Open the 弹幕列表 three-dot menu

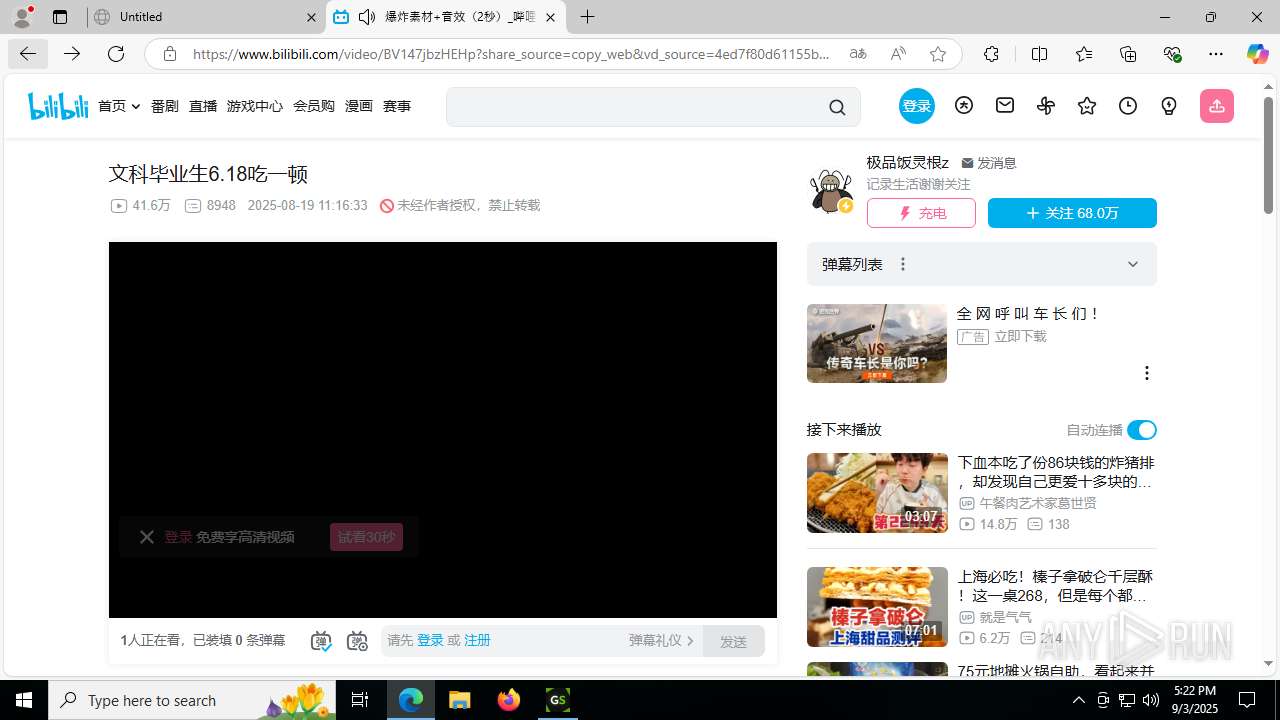(x=903, y=264)
